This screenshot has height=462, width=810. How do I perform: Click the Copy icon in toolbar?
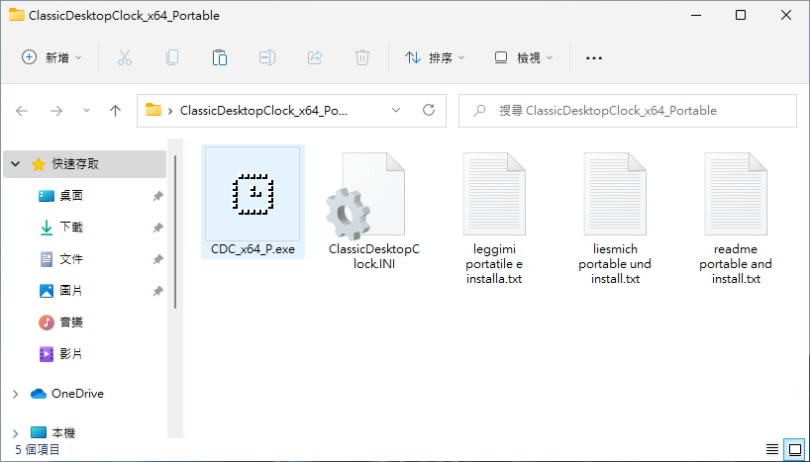pyautogui.click(x=172, y=57)
